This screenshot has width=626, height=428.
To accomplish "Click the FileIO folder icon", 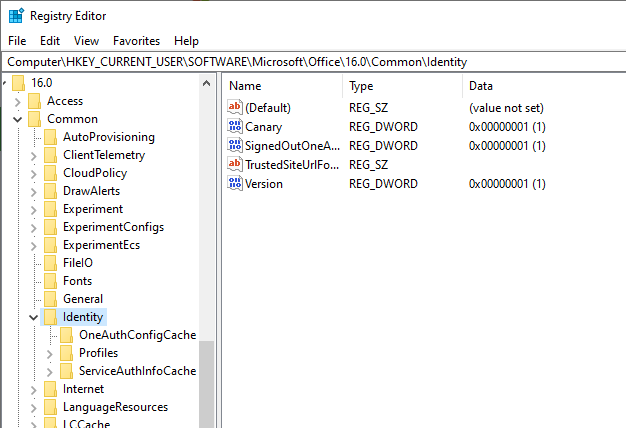I will (50, 263).
